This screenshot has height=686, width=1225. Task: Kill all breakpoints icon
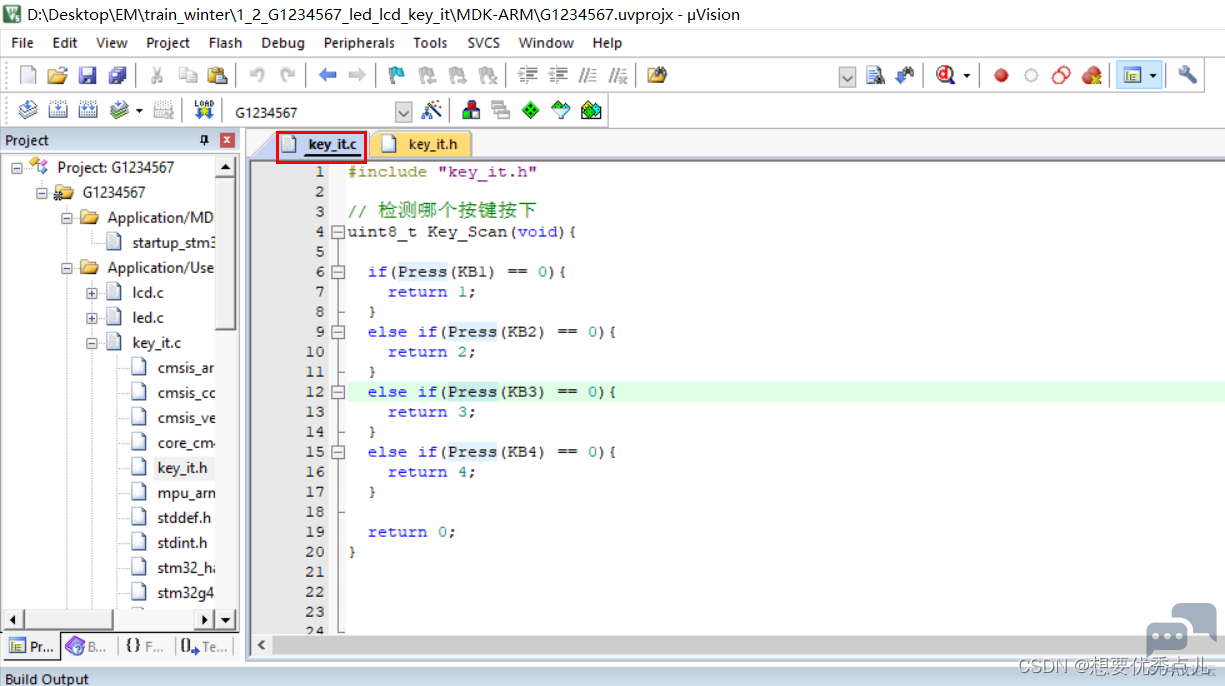tap(1091, 75)
